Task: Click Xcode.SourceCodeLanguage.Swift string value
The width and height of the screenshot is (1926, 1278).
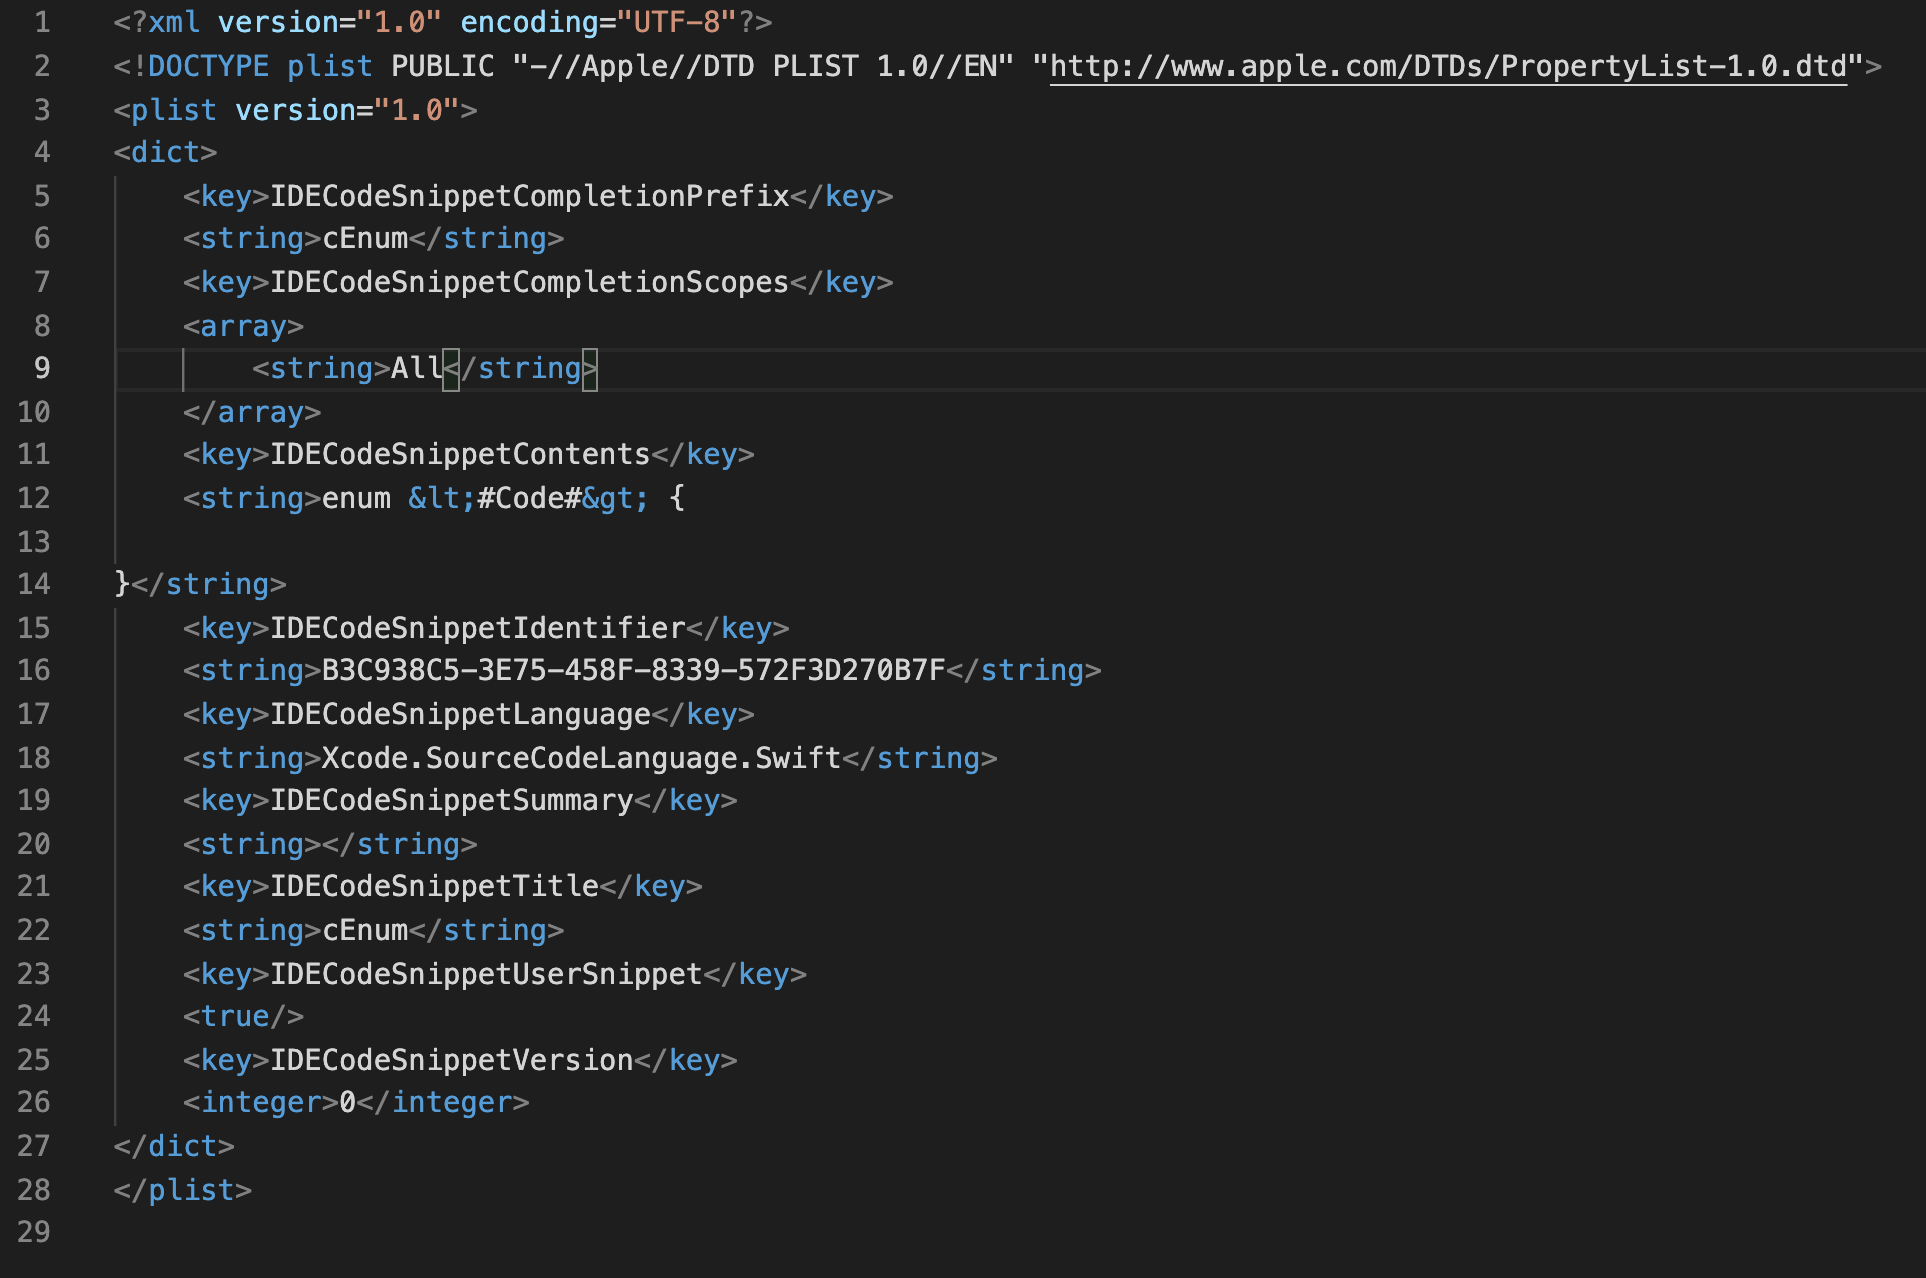Action: point(581,758)
